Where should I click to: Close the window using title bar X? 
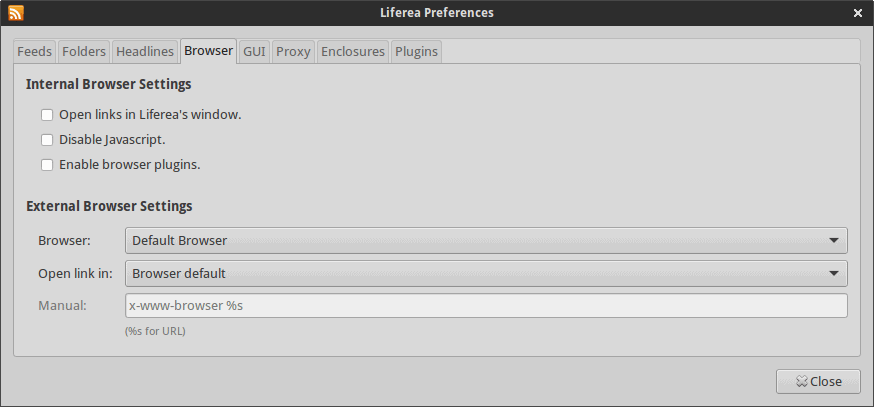(x=858, y=13)
